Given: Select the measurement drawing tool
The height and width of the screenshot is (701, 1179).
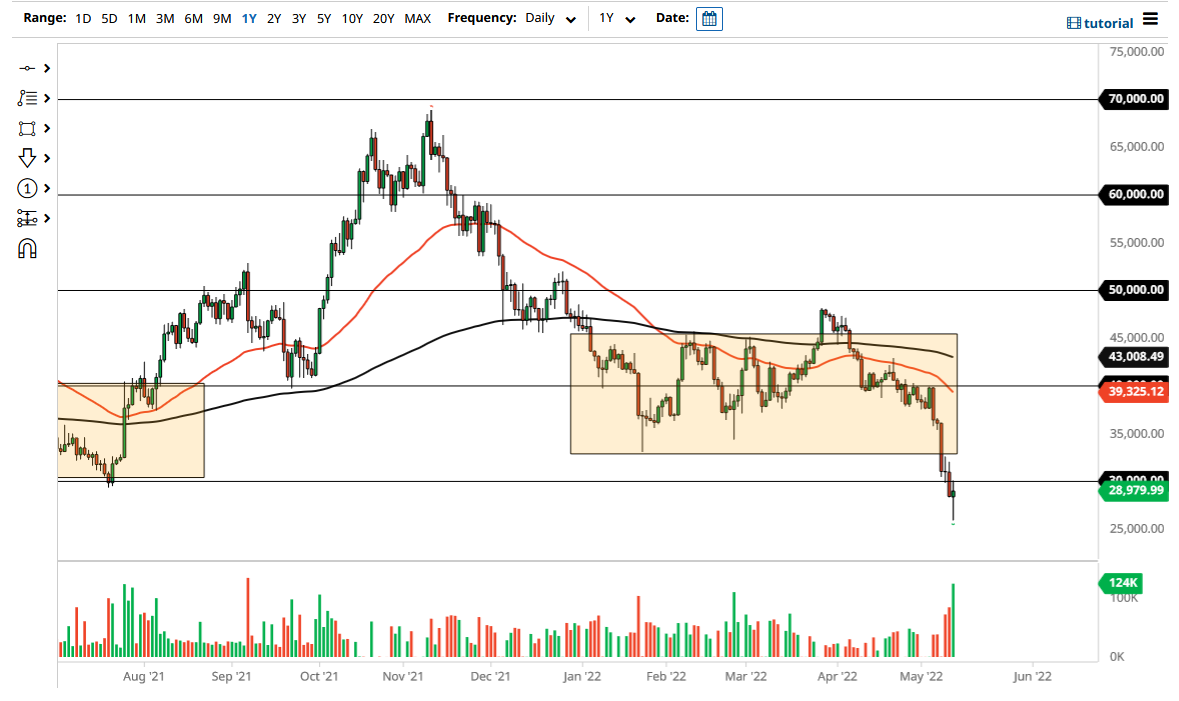Looking at the screenshot, I should [27, 217].
